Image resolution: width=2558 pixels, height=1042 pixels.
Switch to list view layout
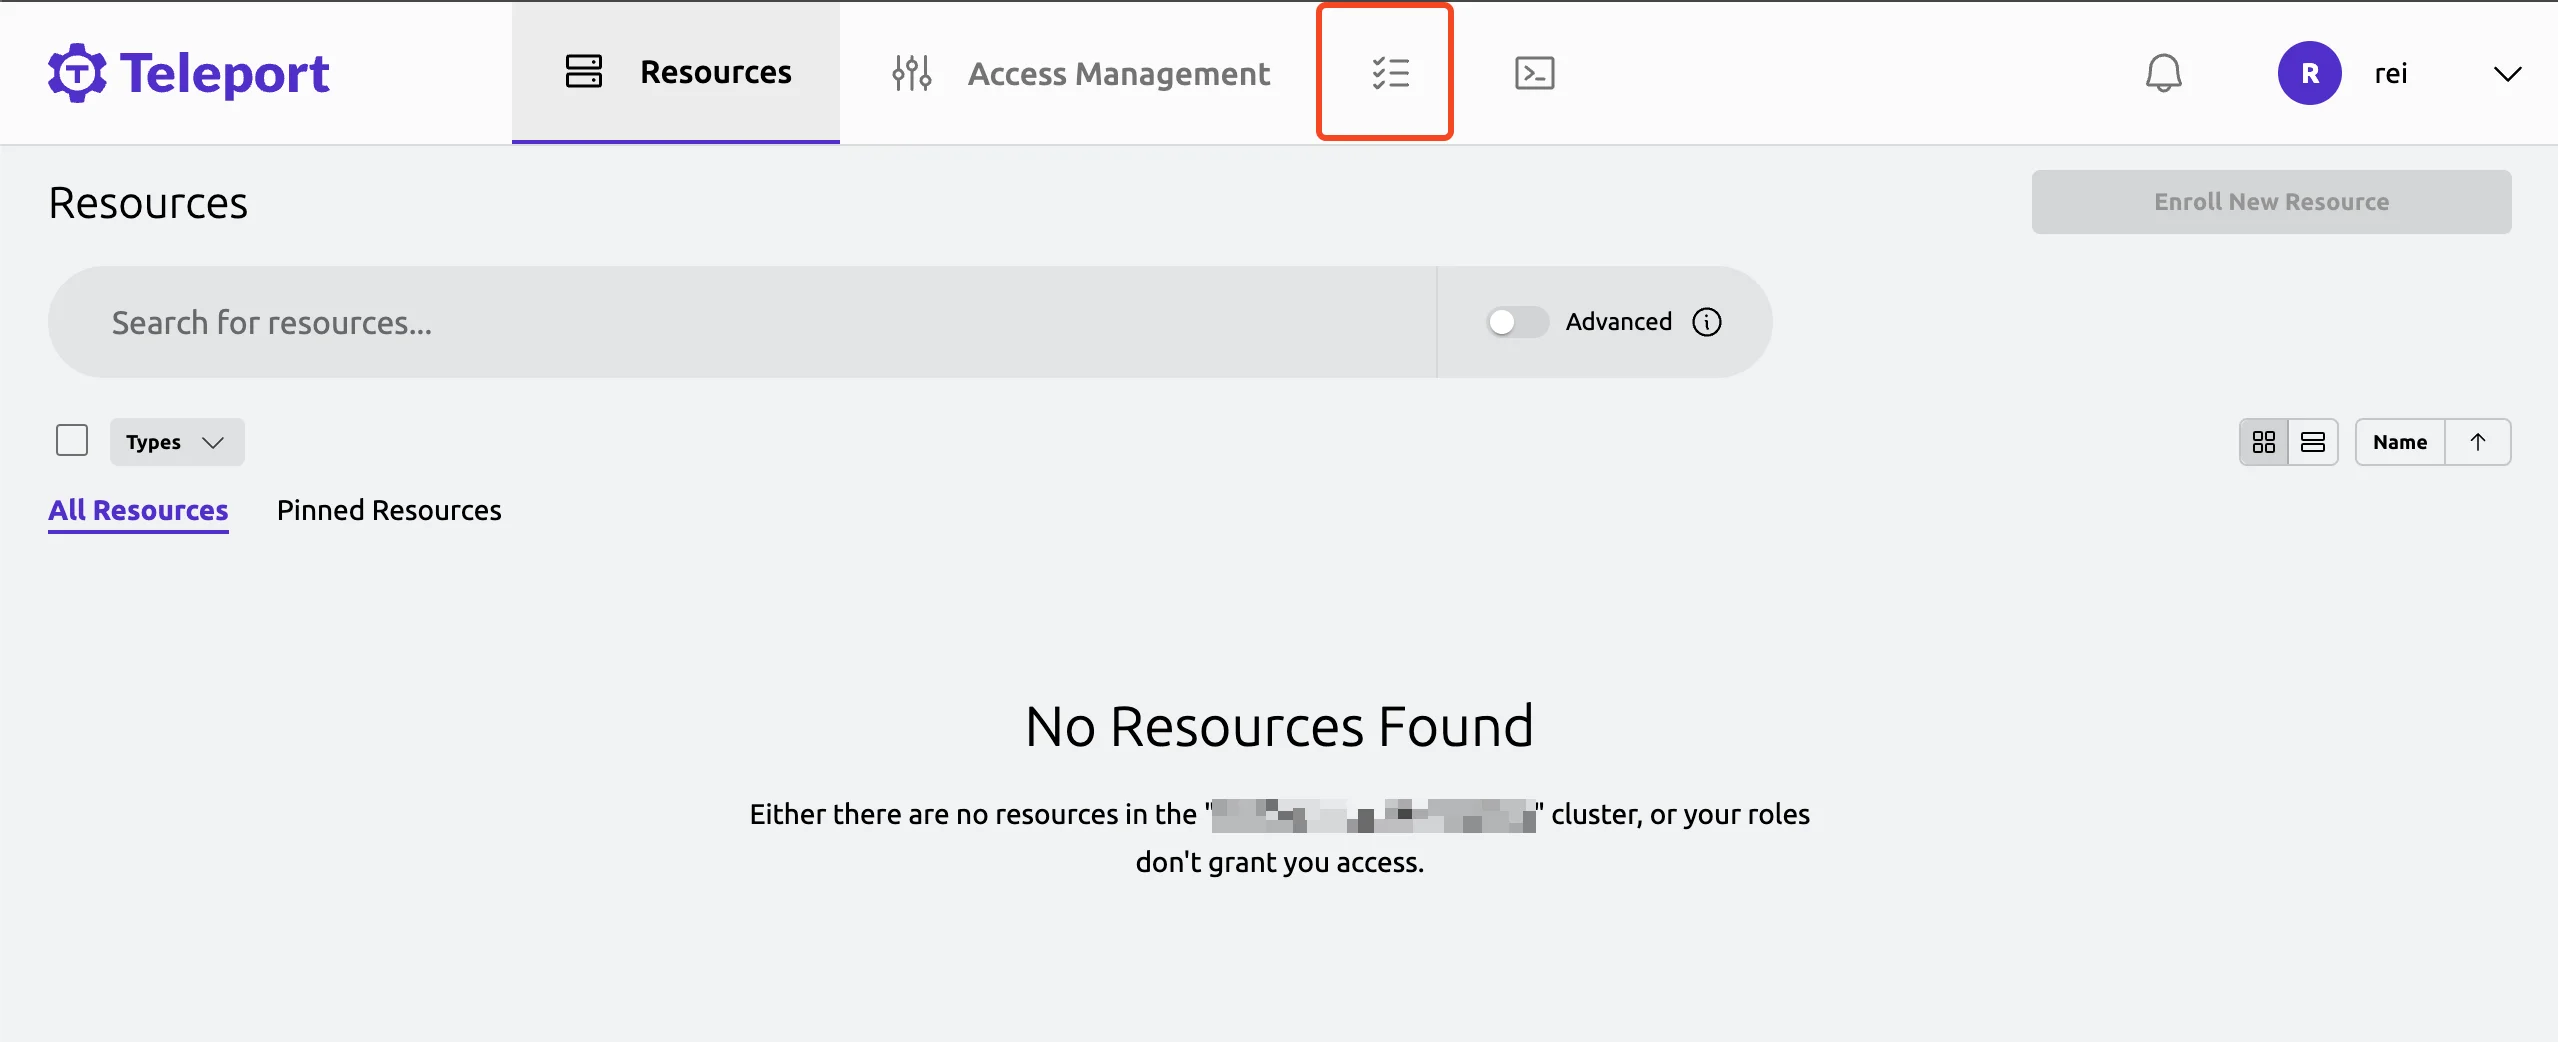pos(2313,442)
